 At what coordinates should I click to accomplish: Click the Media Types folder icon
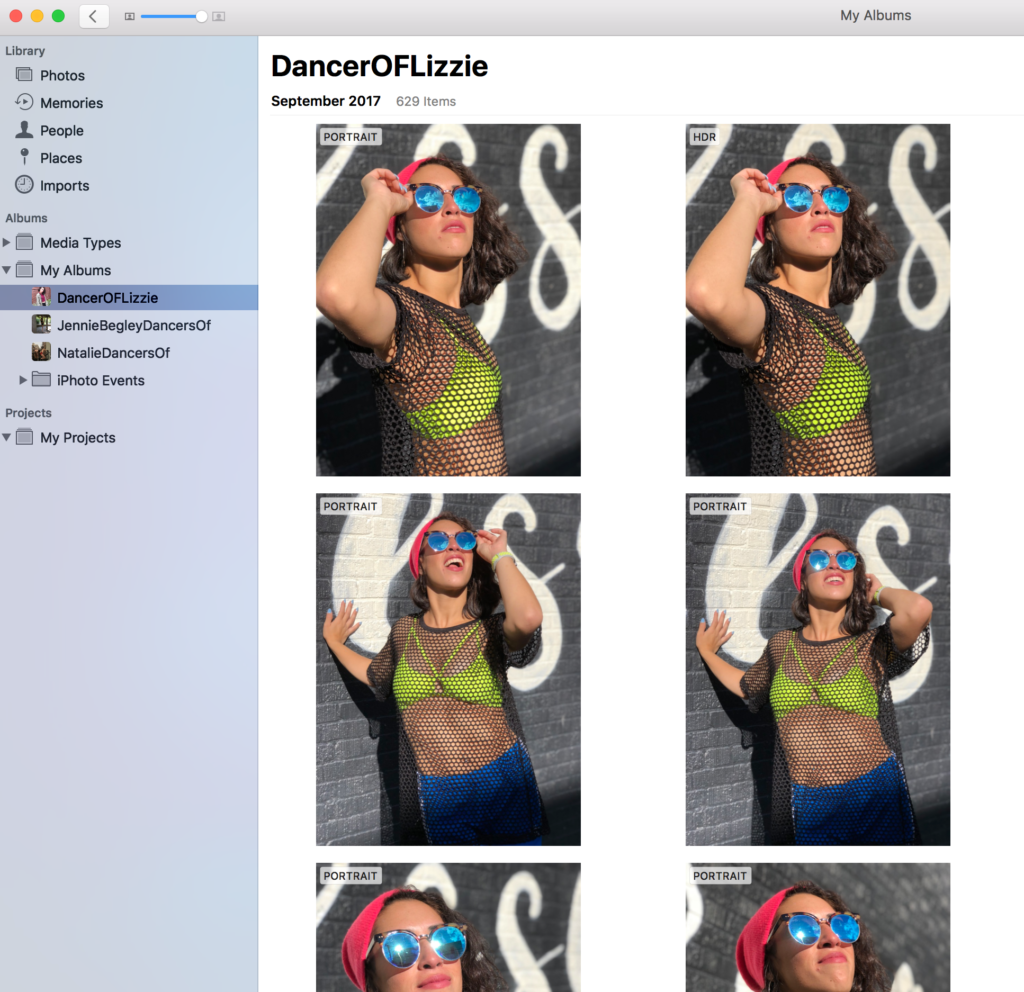tap(24, 242)
